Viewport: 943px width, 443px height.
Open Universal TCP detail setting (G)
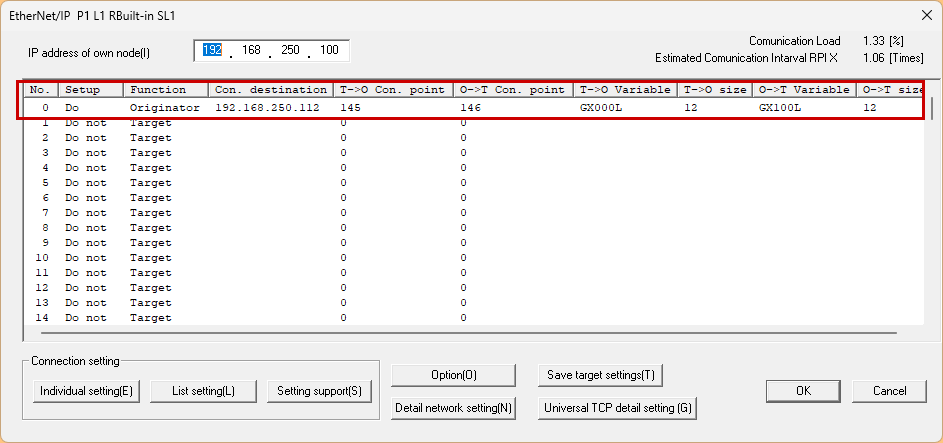click(x=617, y=408)
